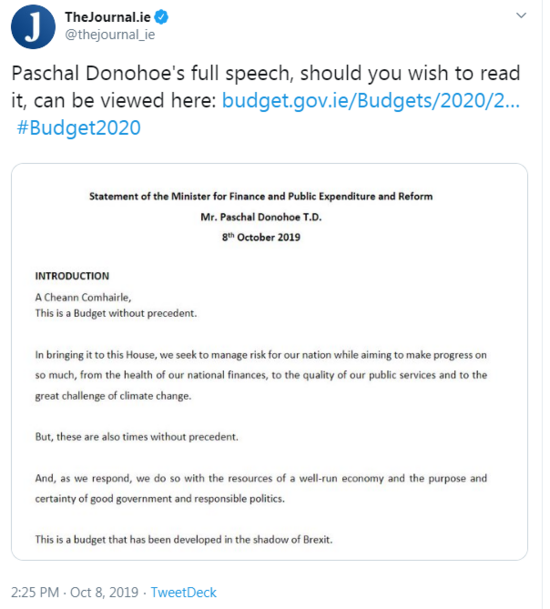Click the A Cheann Comhairle greeting line
This screenshot has width=550, height=609.
click(83, 298)
